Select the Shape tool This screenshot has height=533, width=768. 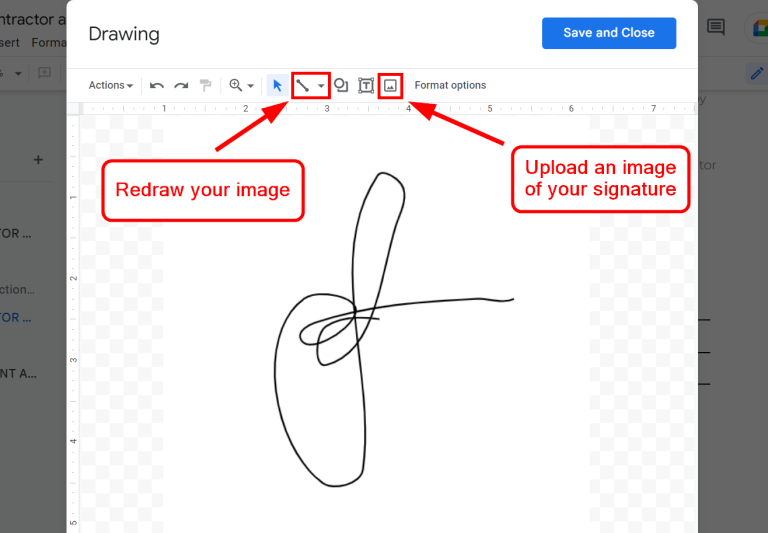(341, 85)
